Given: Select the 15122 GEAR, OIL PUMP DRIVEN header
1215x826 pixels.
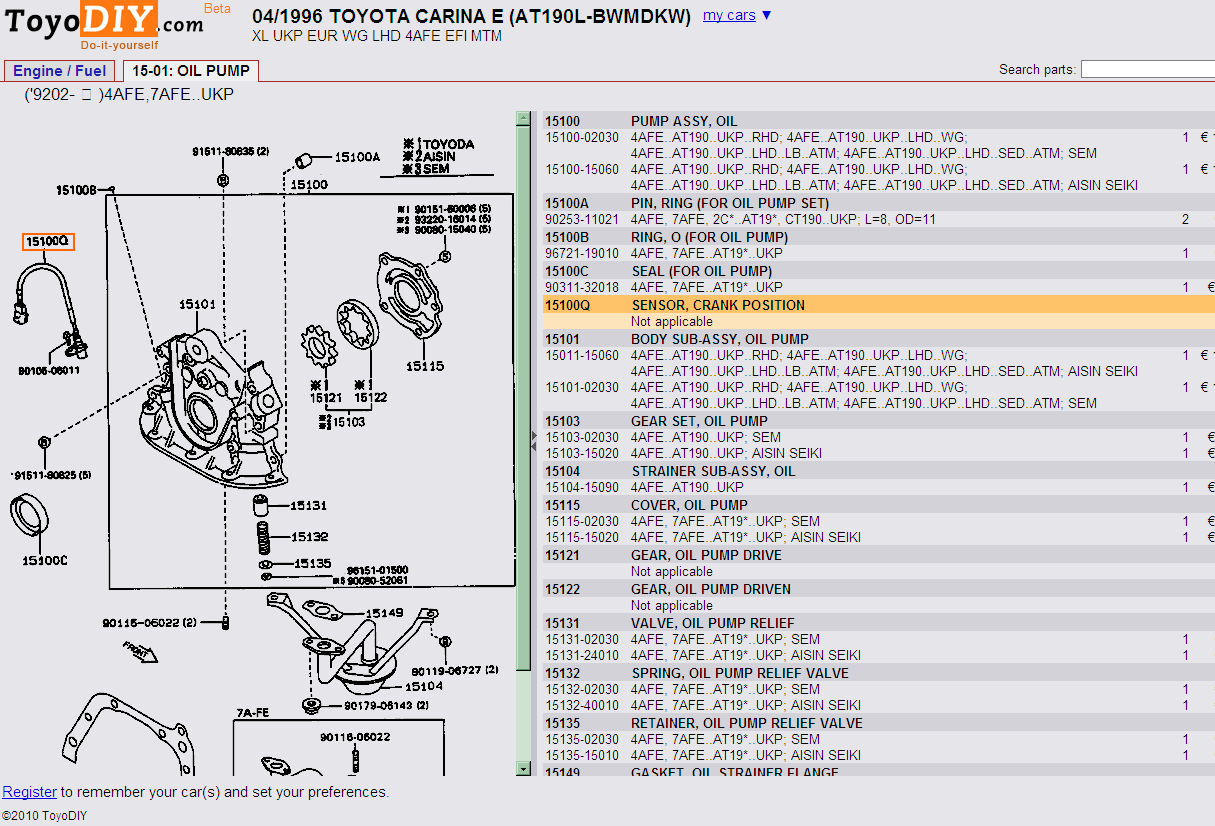Looking at the screenshot, I should click(879, 589).
